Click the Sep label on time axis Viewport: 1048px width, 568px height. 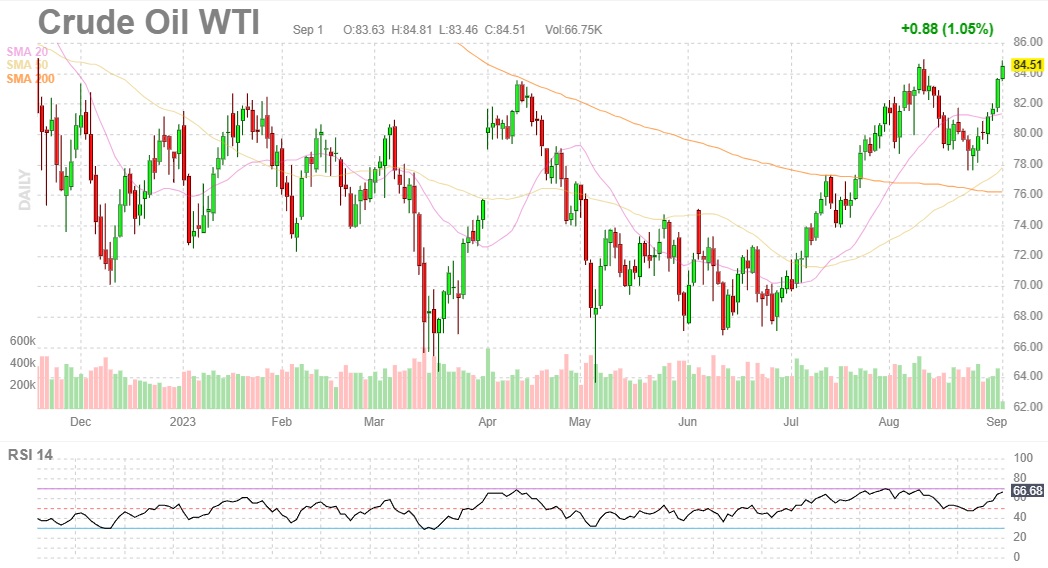[x=997, y=422]
